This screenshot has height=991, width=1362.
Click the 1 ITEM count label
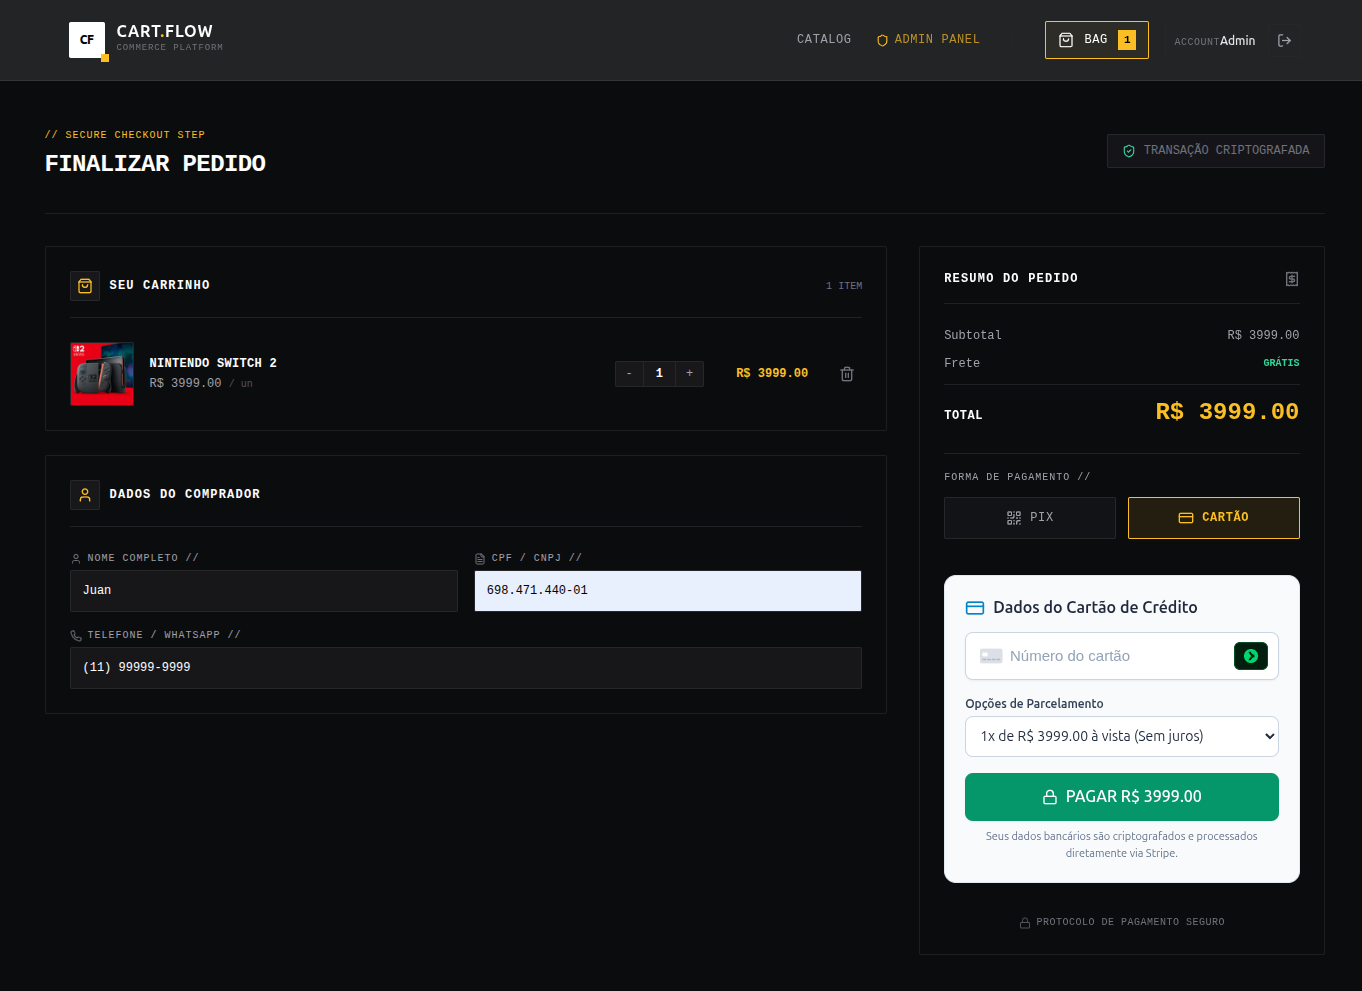[844, 286]
